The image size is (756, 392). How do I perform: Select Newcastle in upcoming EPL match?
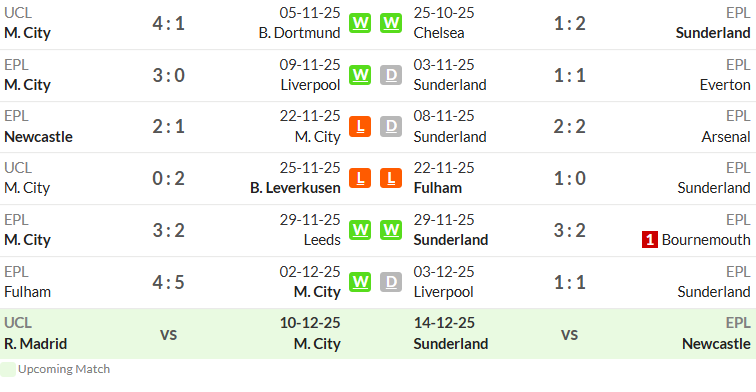pyautogui.click(x=716, y=344)
